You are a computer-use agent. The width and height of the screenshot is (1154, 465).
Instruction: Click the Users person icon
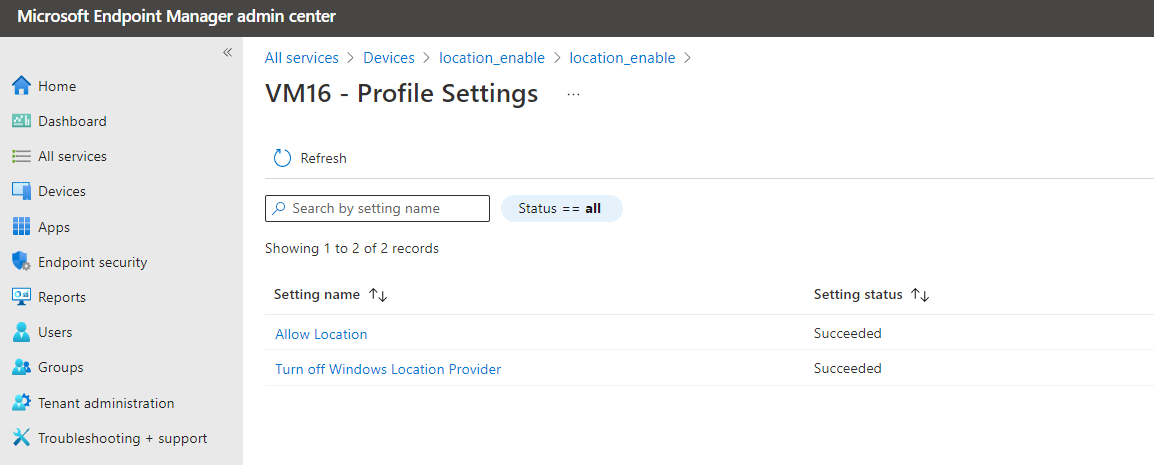pos(21,333)
